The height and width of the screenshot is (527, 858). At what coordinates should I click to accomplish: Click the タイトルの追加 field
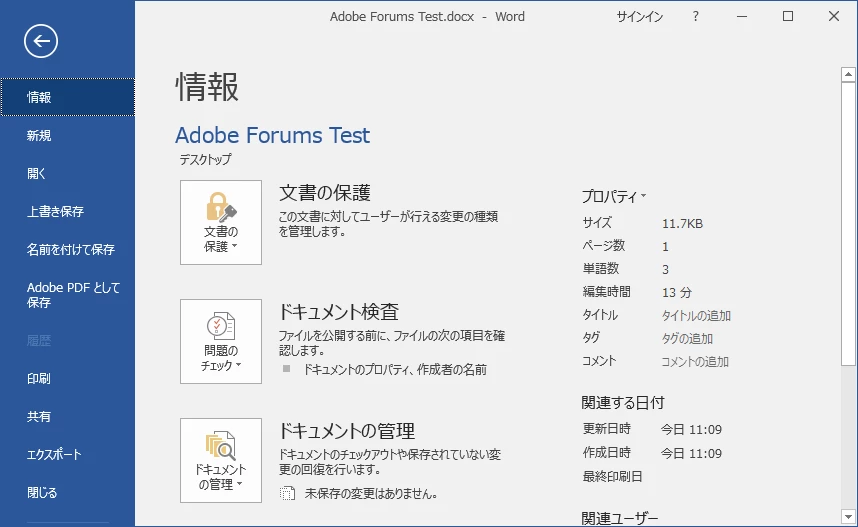click(696, 316)
